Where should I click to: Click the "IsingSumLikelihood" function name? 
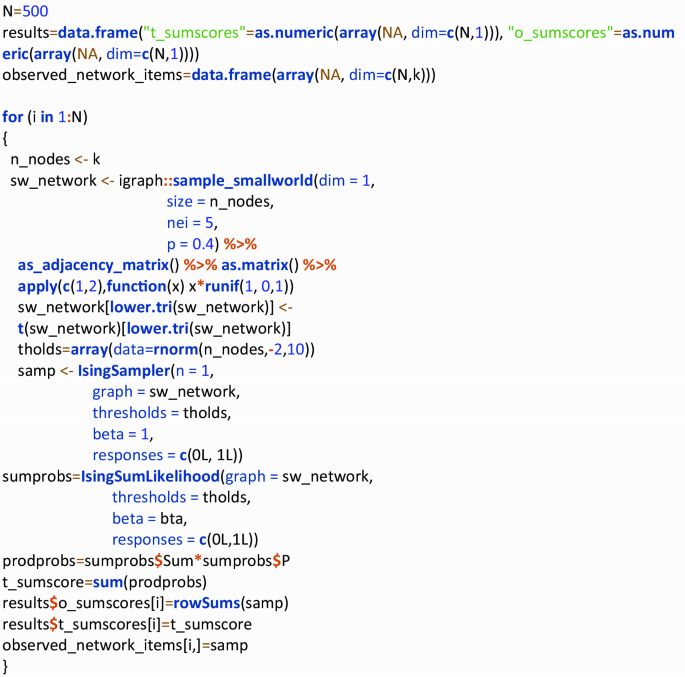click(x=150, y=477)
